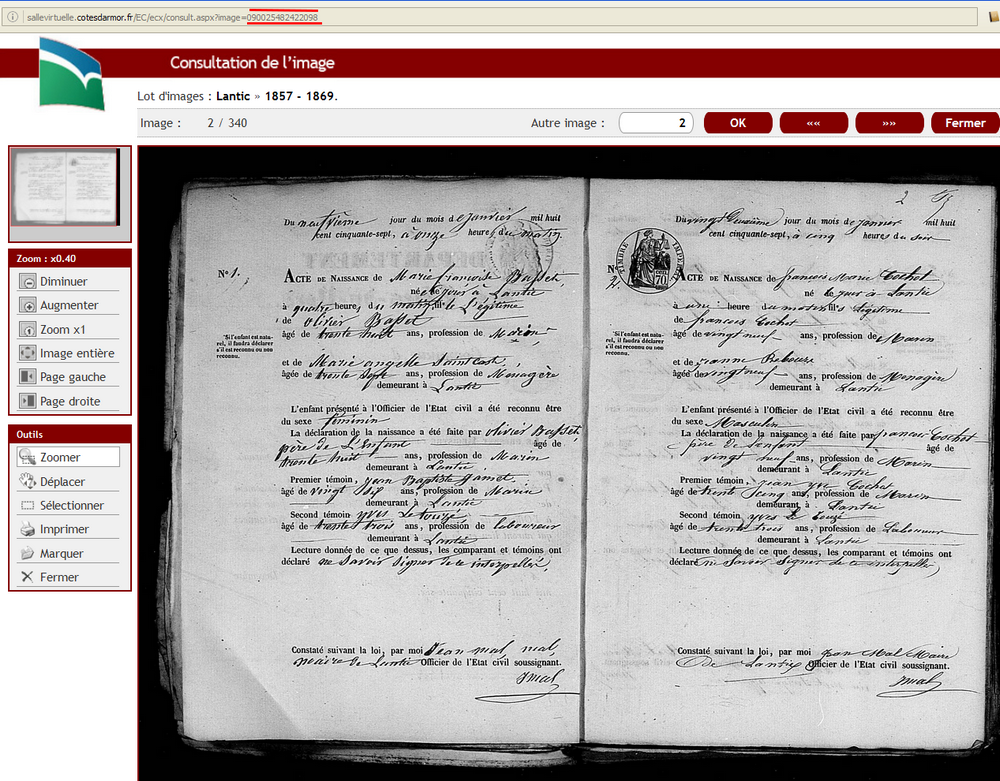The width and height of the screenshot is (1000, 781).
Task: Show the whole image with Image entière
Action: pos(29,354)
